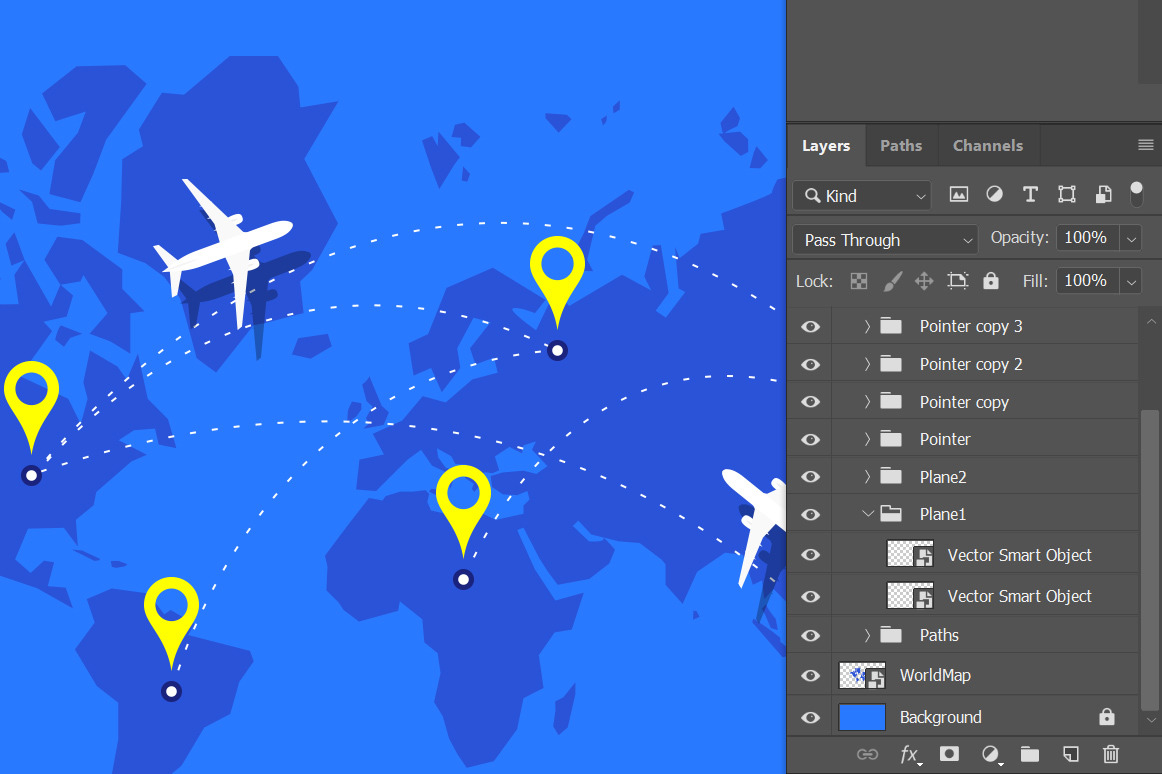Select the Background layer color thumbnail

[x=861, y=717]
